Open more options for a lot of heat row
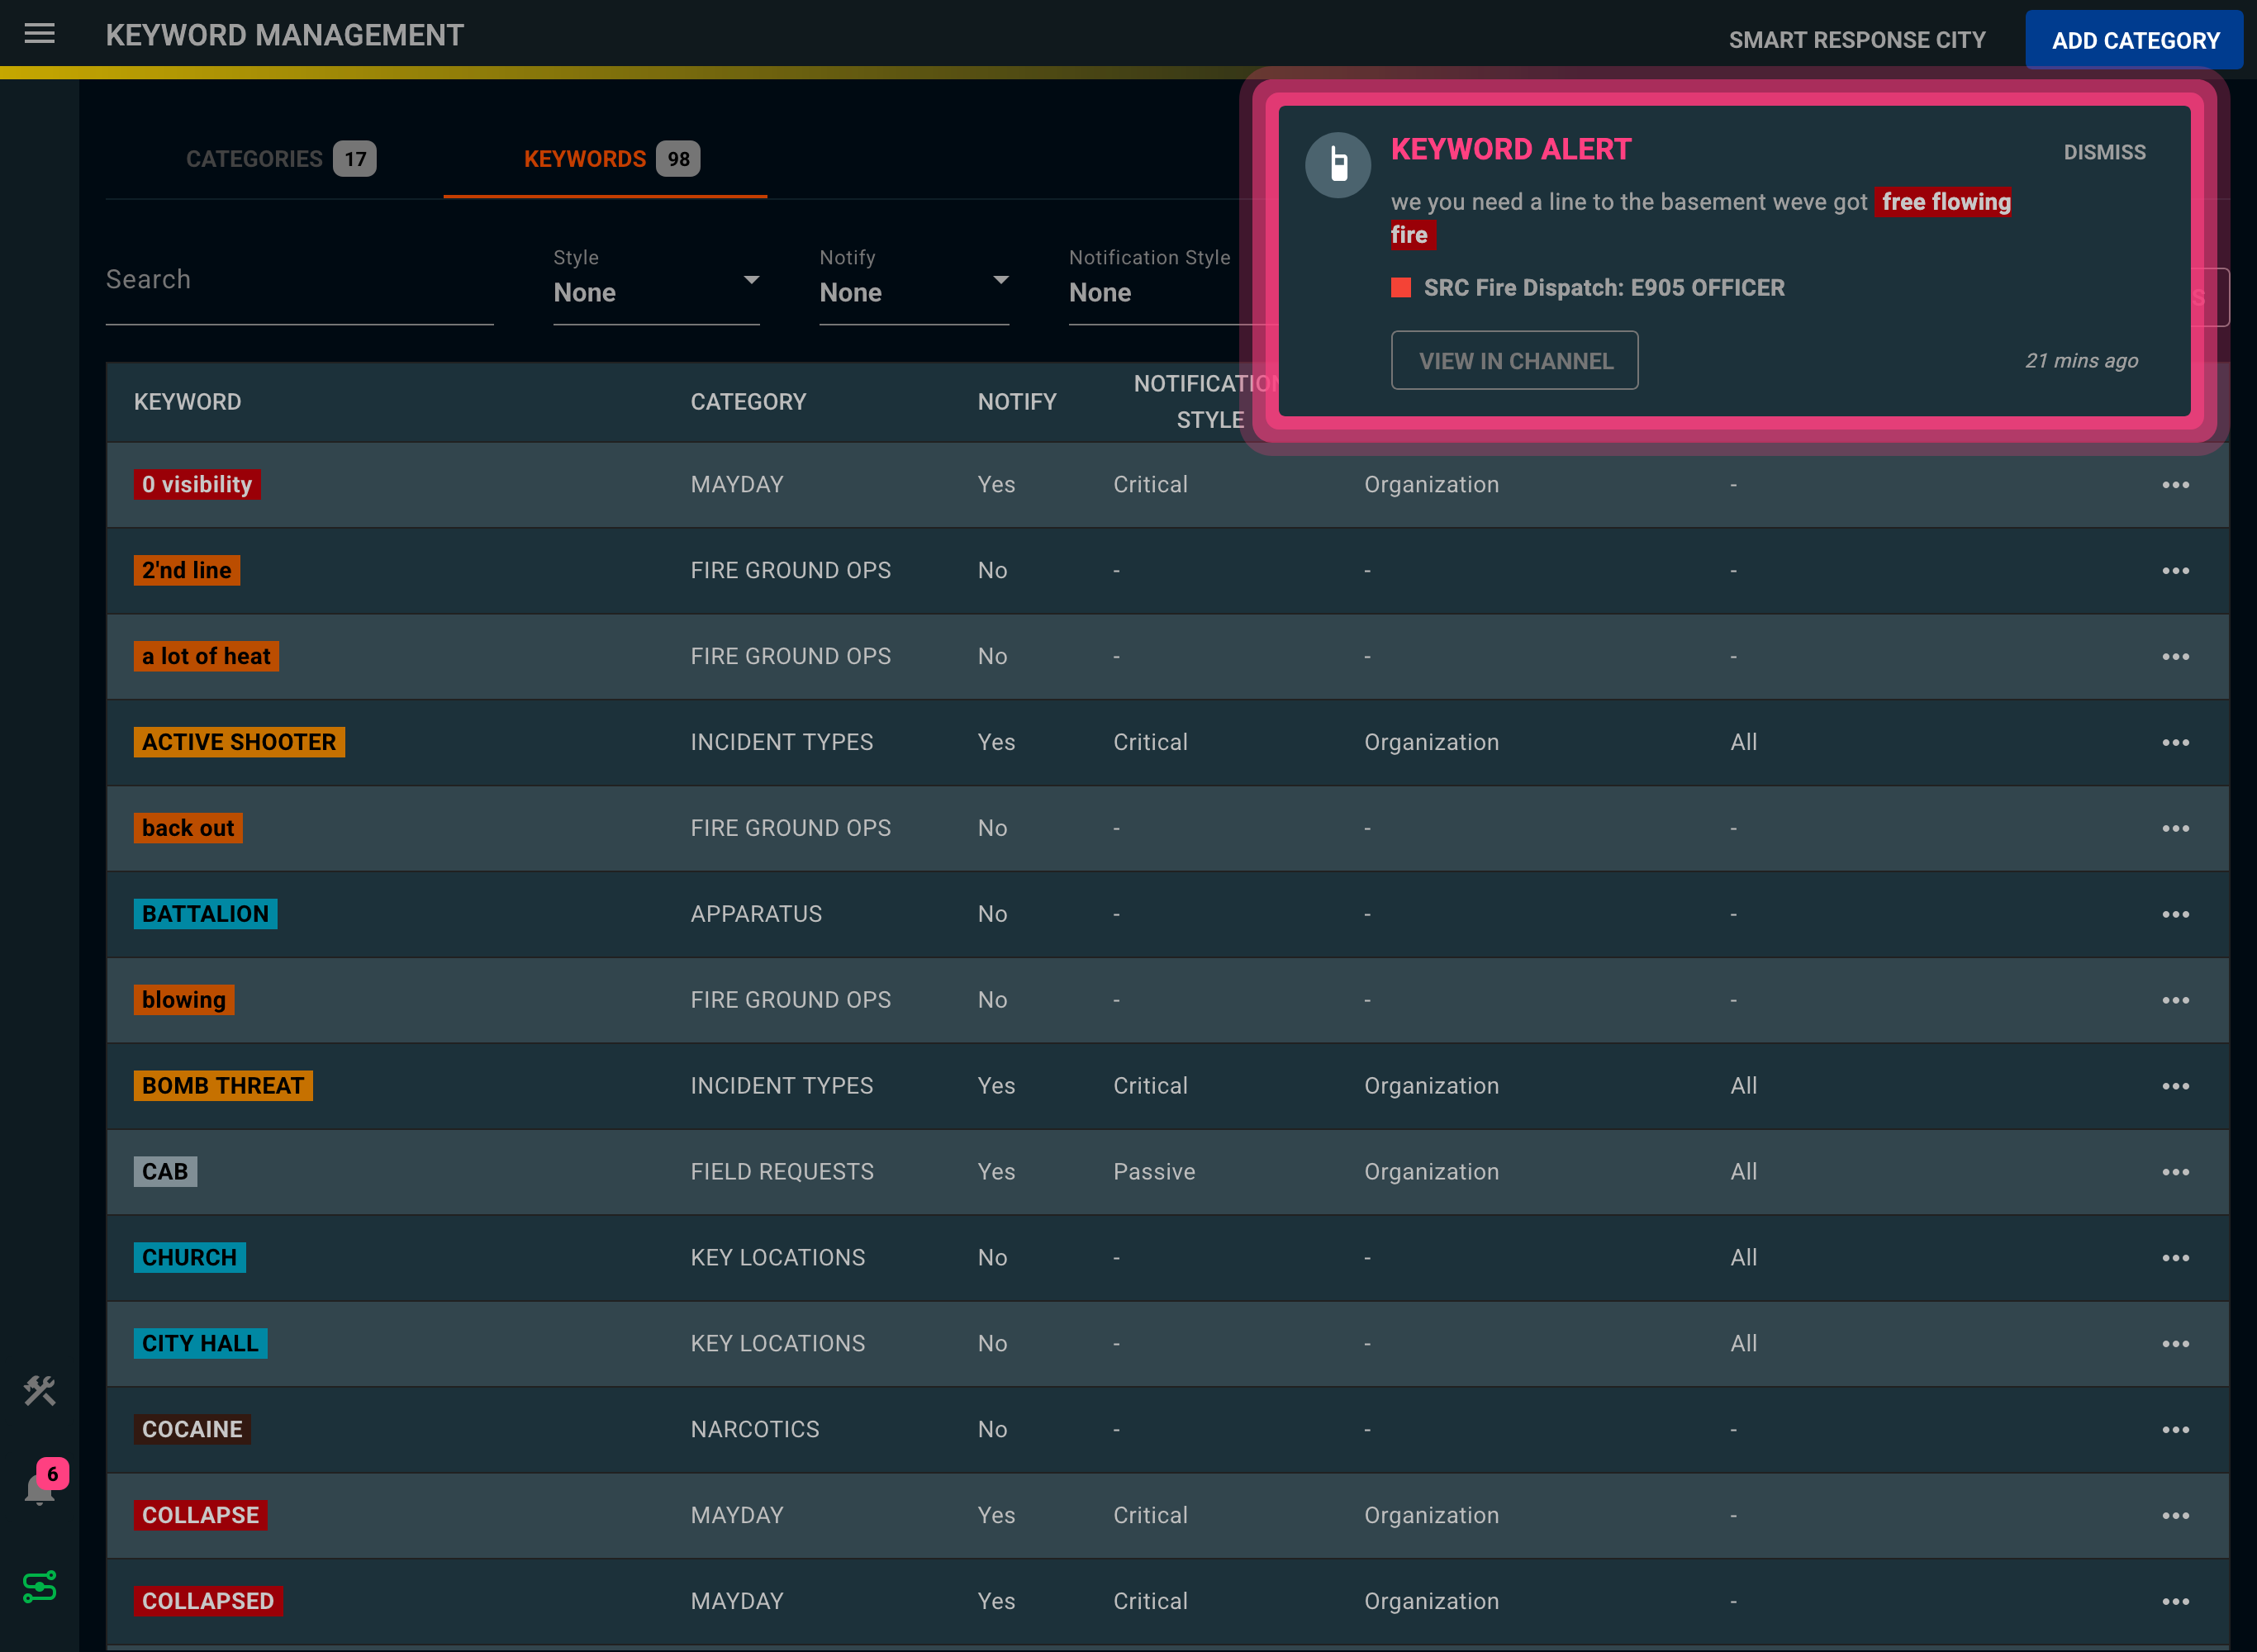This screenshot has width=2257, height=1652. [x=2175, y=657]
